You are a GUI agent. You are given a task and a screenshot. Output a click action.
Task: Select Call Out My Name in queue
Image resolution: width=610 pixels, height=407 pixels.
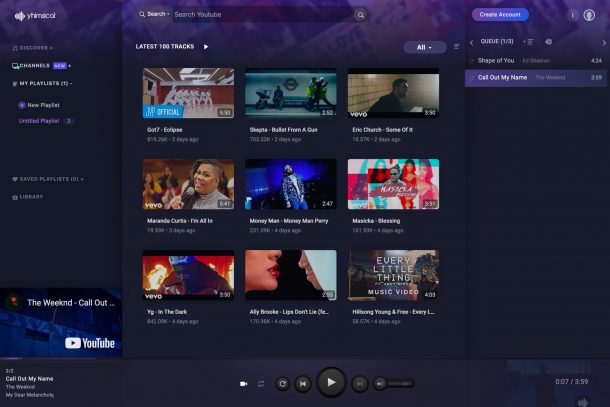click(x=536, y=78)
